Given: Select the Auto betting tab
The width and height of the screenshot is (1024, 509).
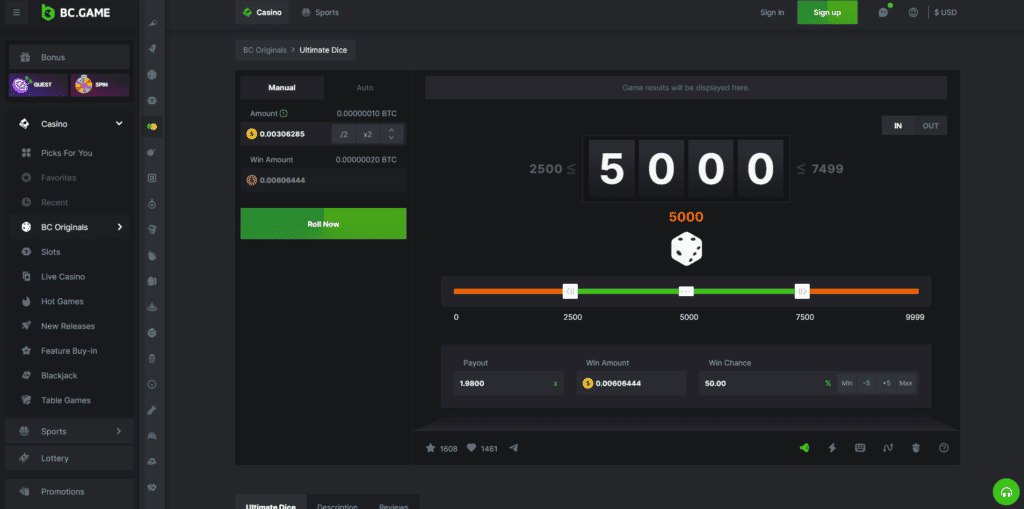Looking at the screenshot, I should (x=365, y=88).
